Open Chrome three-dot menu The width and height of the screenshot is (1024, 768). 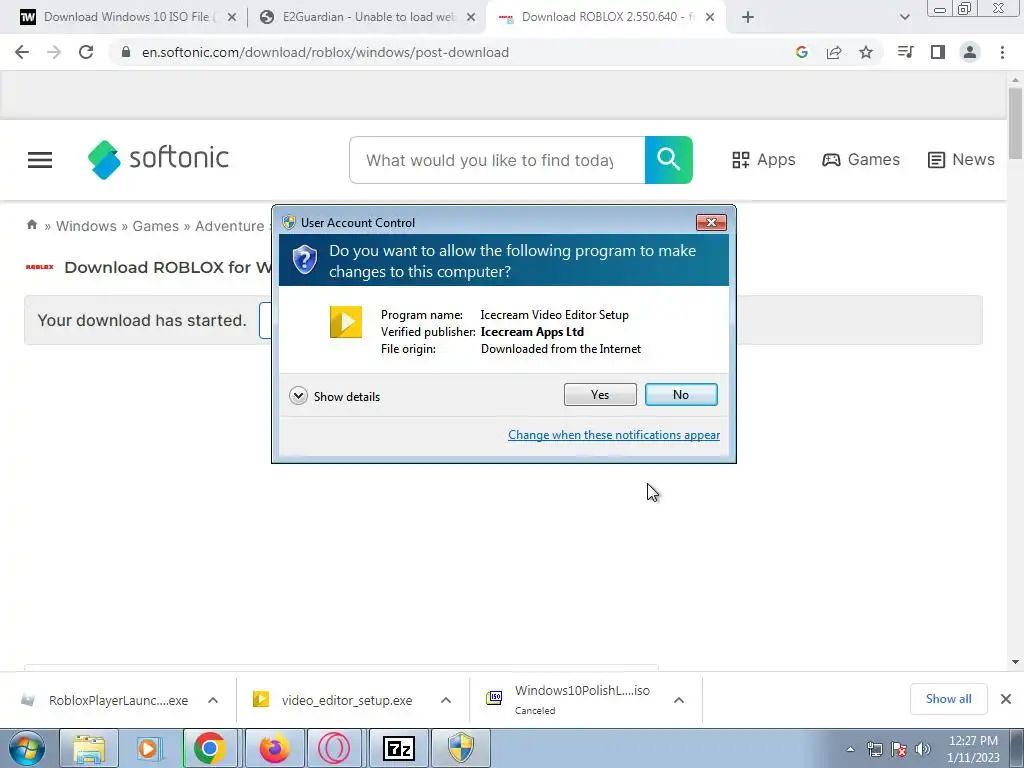point(1002,52)
